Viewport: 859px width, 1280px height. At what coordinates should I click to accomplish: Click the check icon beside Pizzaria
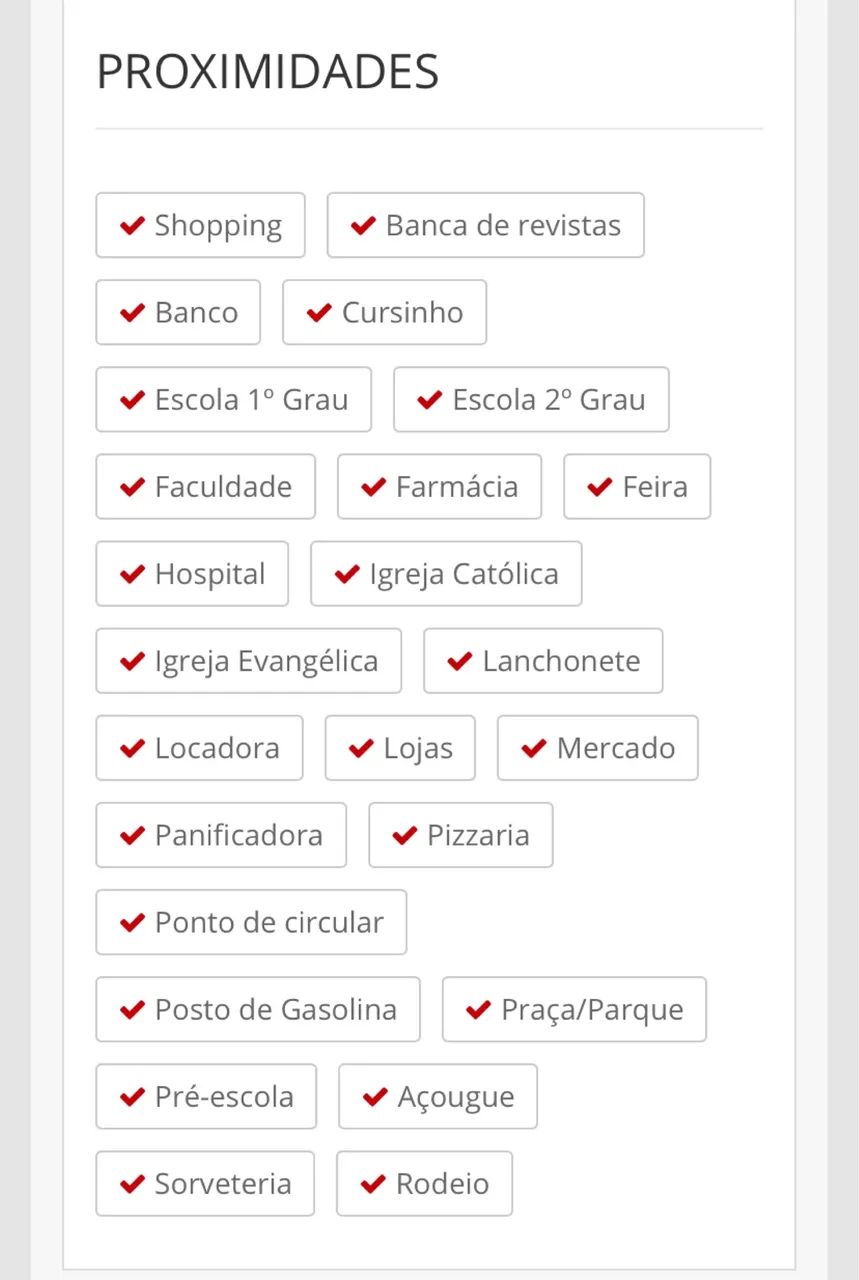404,835
